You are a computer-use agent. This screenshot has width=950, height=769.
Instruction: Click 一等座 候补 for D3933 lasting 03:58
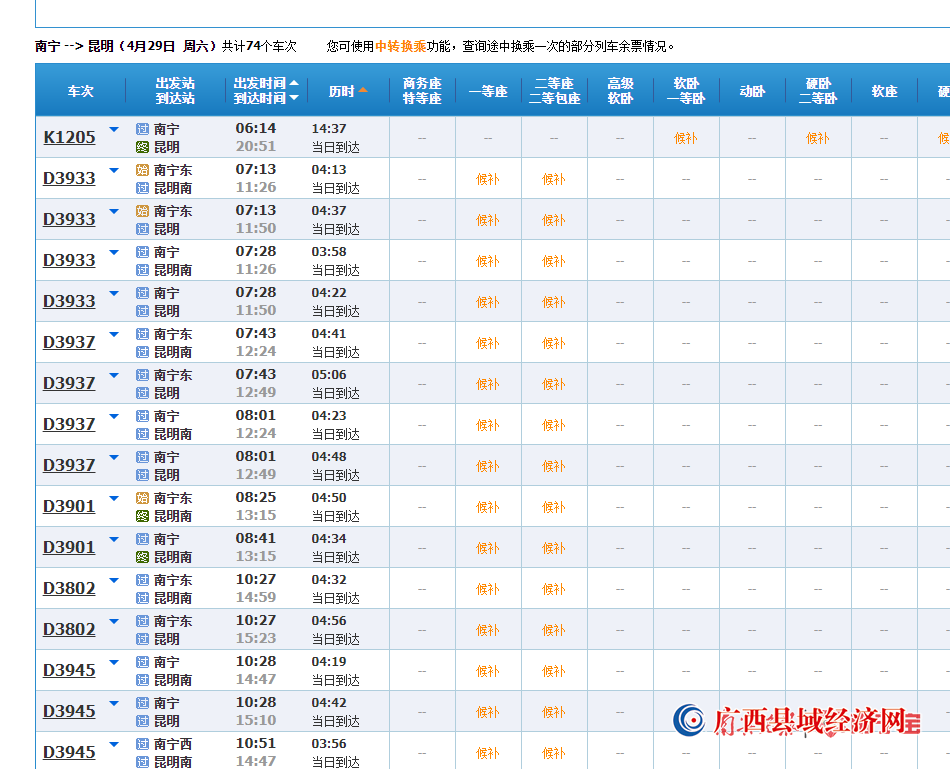pos(488,261)
